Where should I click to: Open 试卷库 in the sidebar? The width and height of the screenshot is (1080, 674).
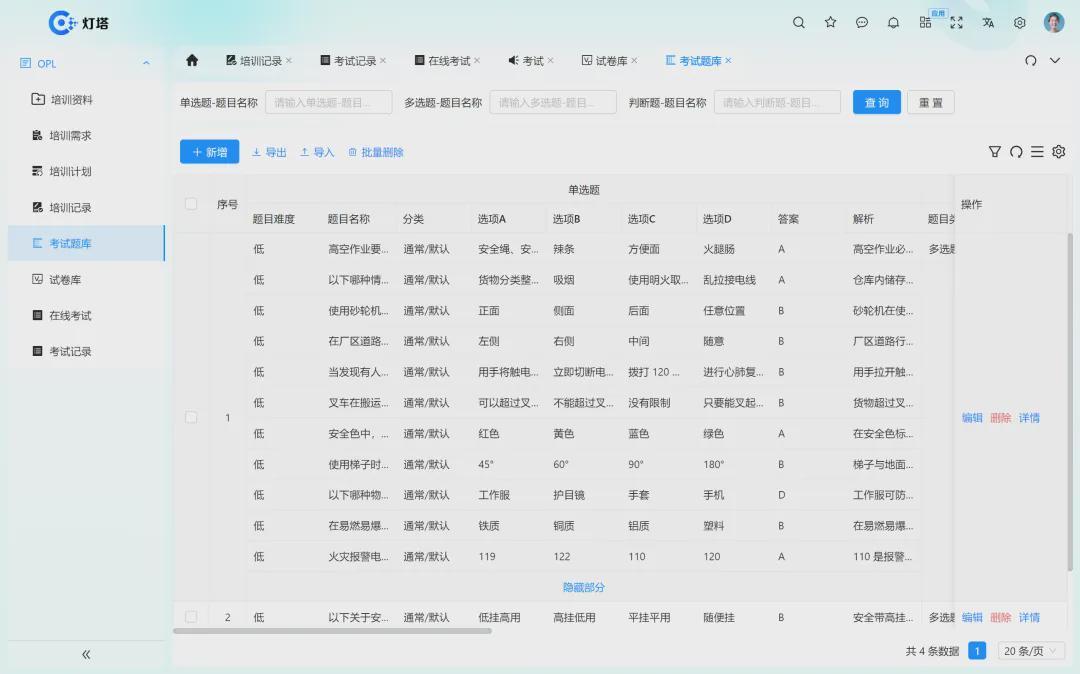tap(86, 280)
